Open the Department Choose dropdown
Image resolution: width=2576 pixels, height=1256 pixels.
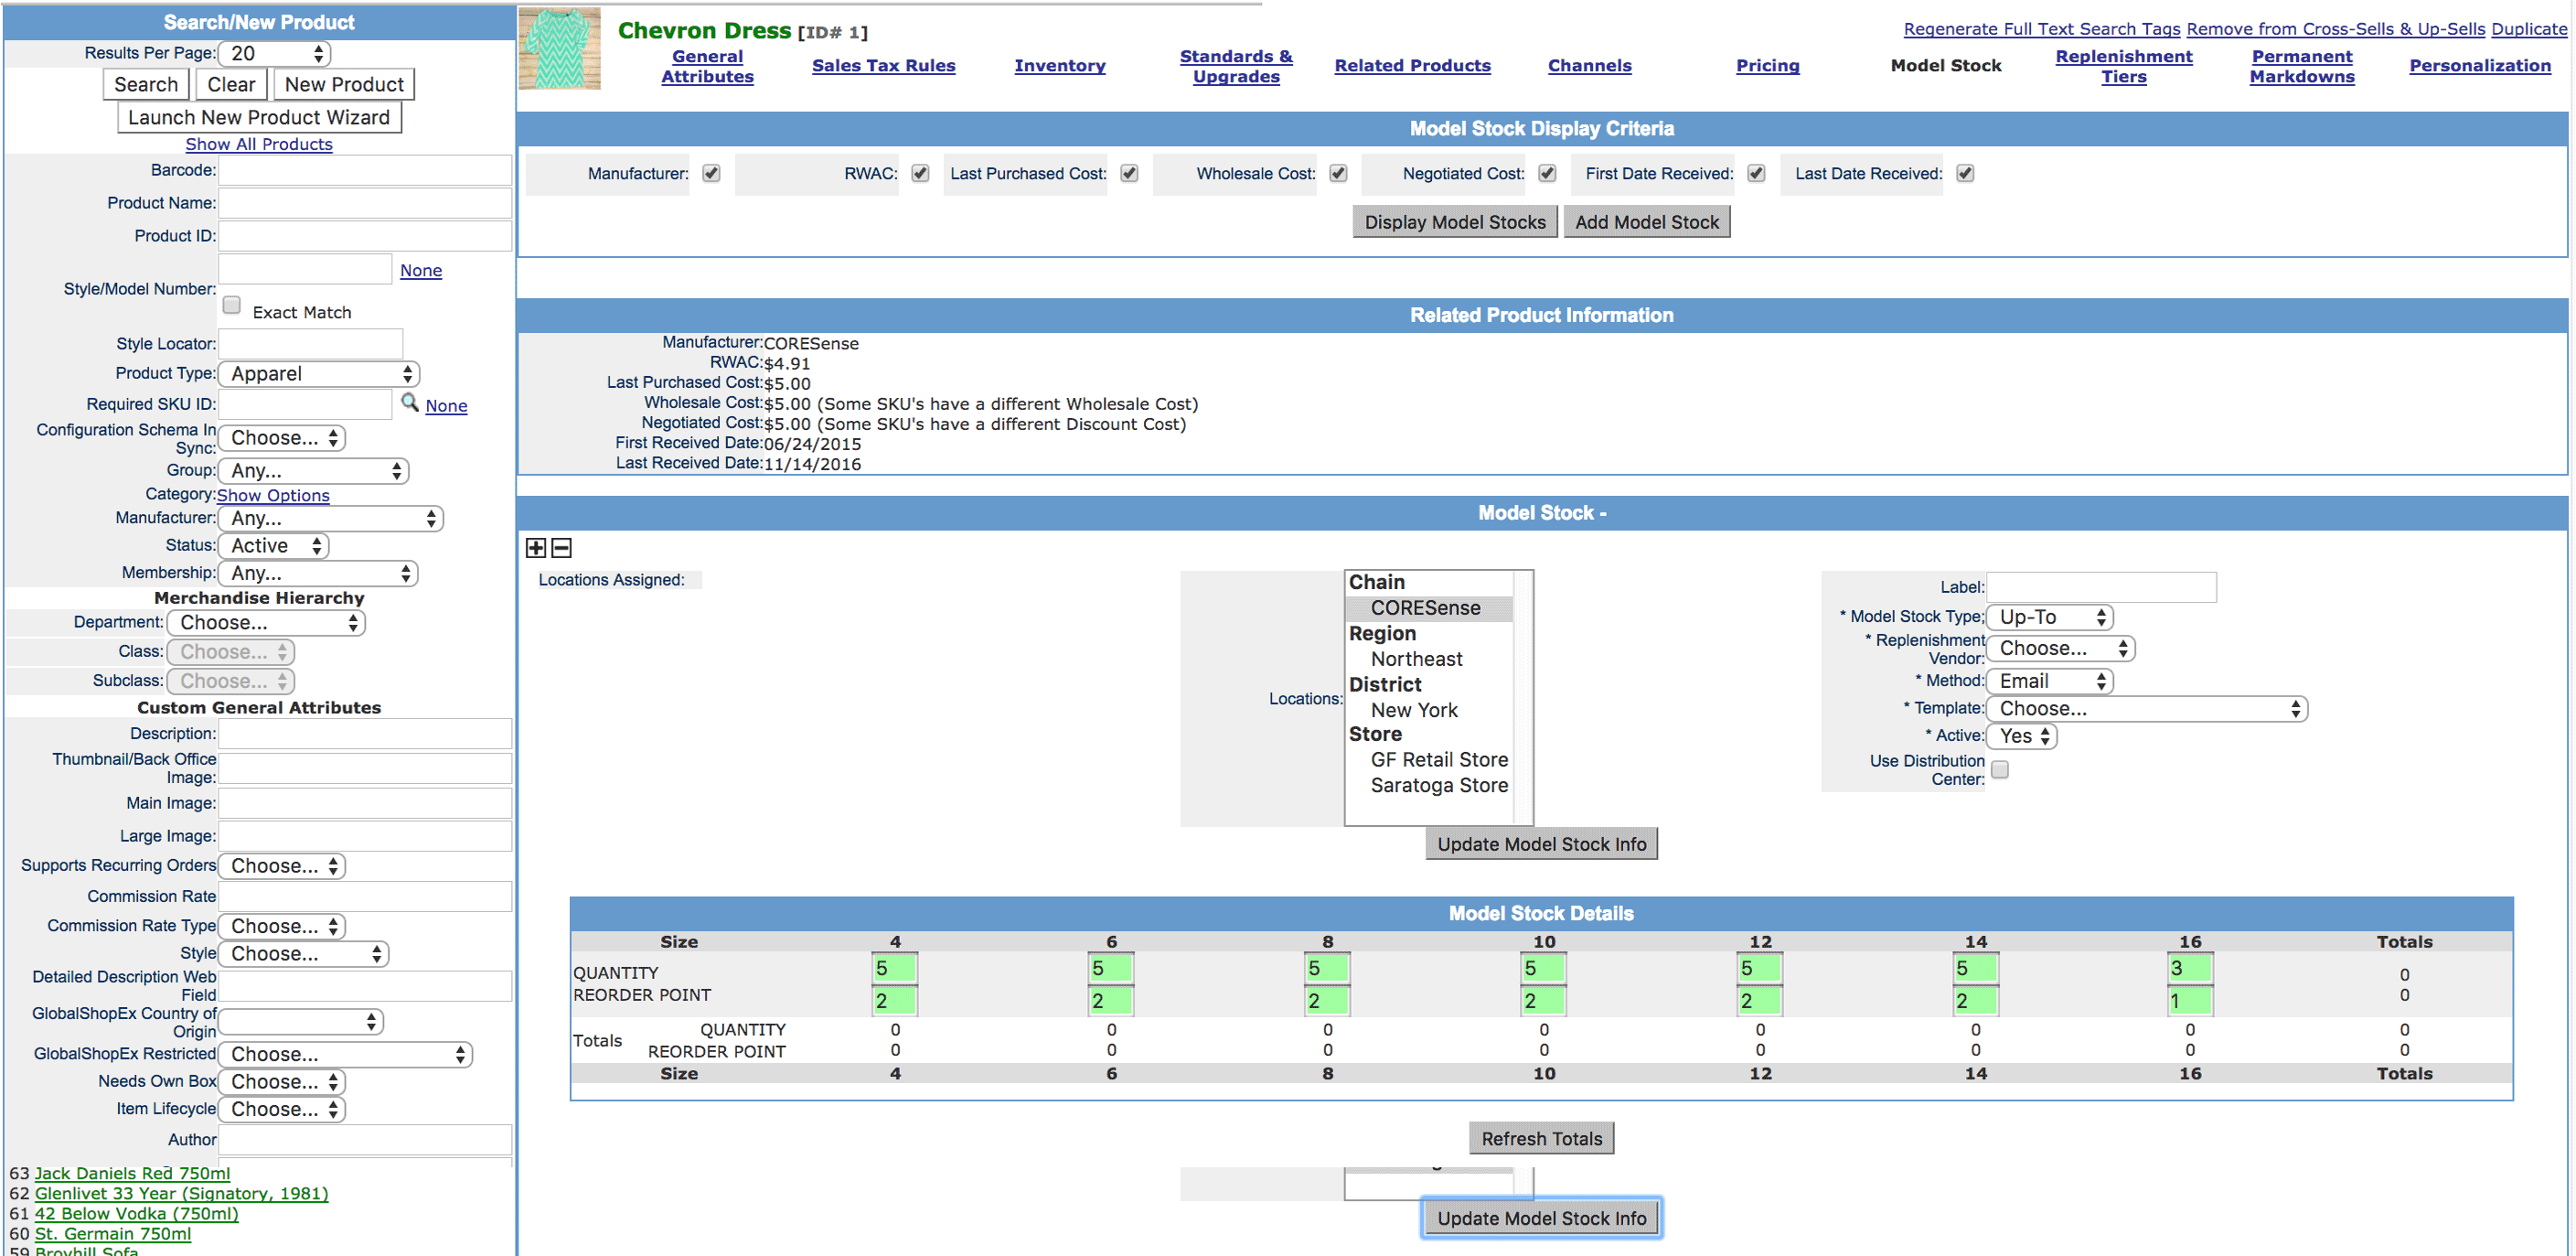coord(266,623)
